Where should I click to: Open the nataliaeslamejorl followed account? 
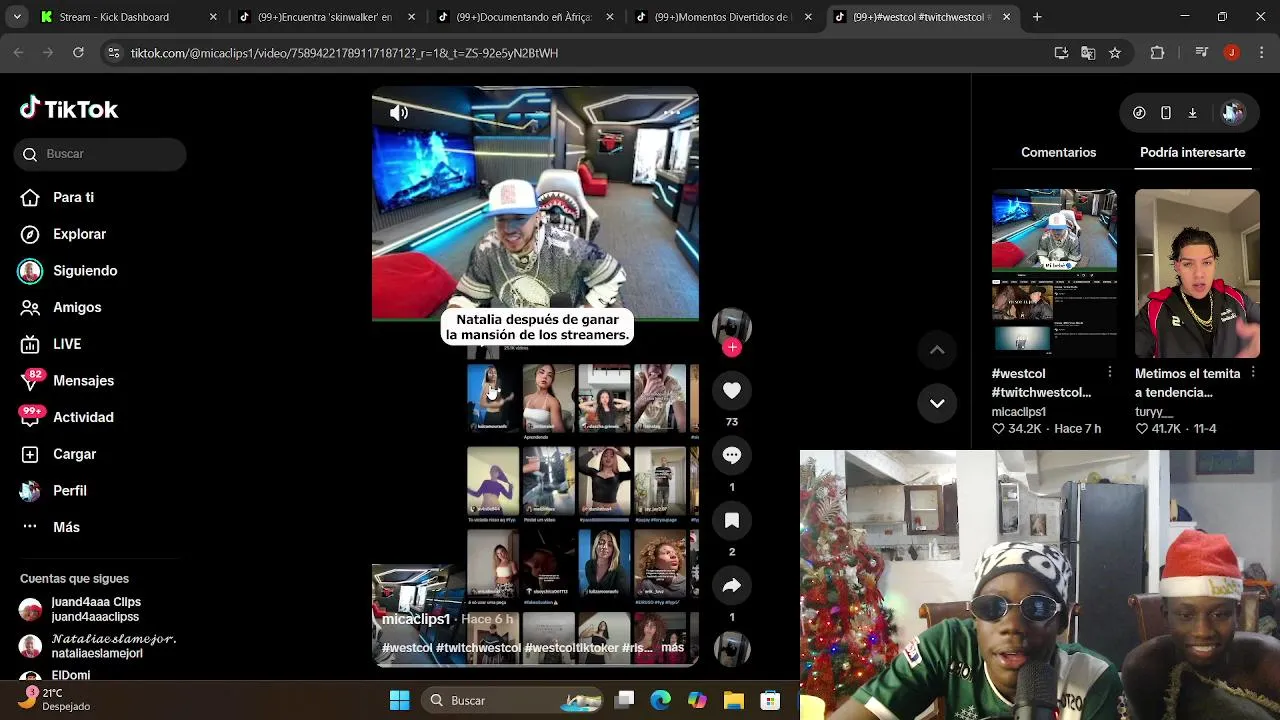98,646
